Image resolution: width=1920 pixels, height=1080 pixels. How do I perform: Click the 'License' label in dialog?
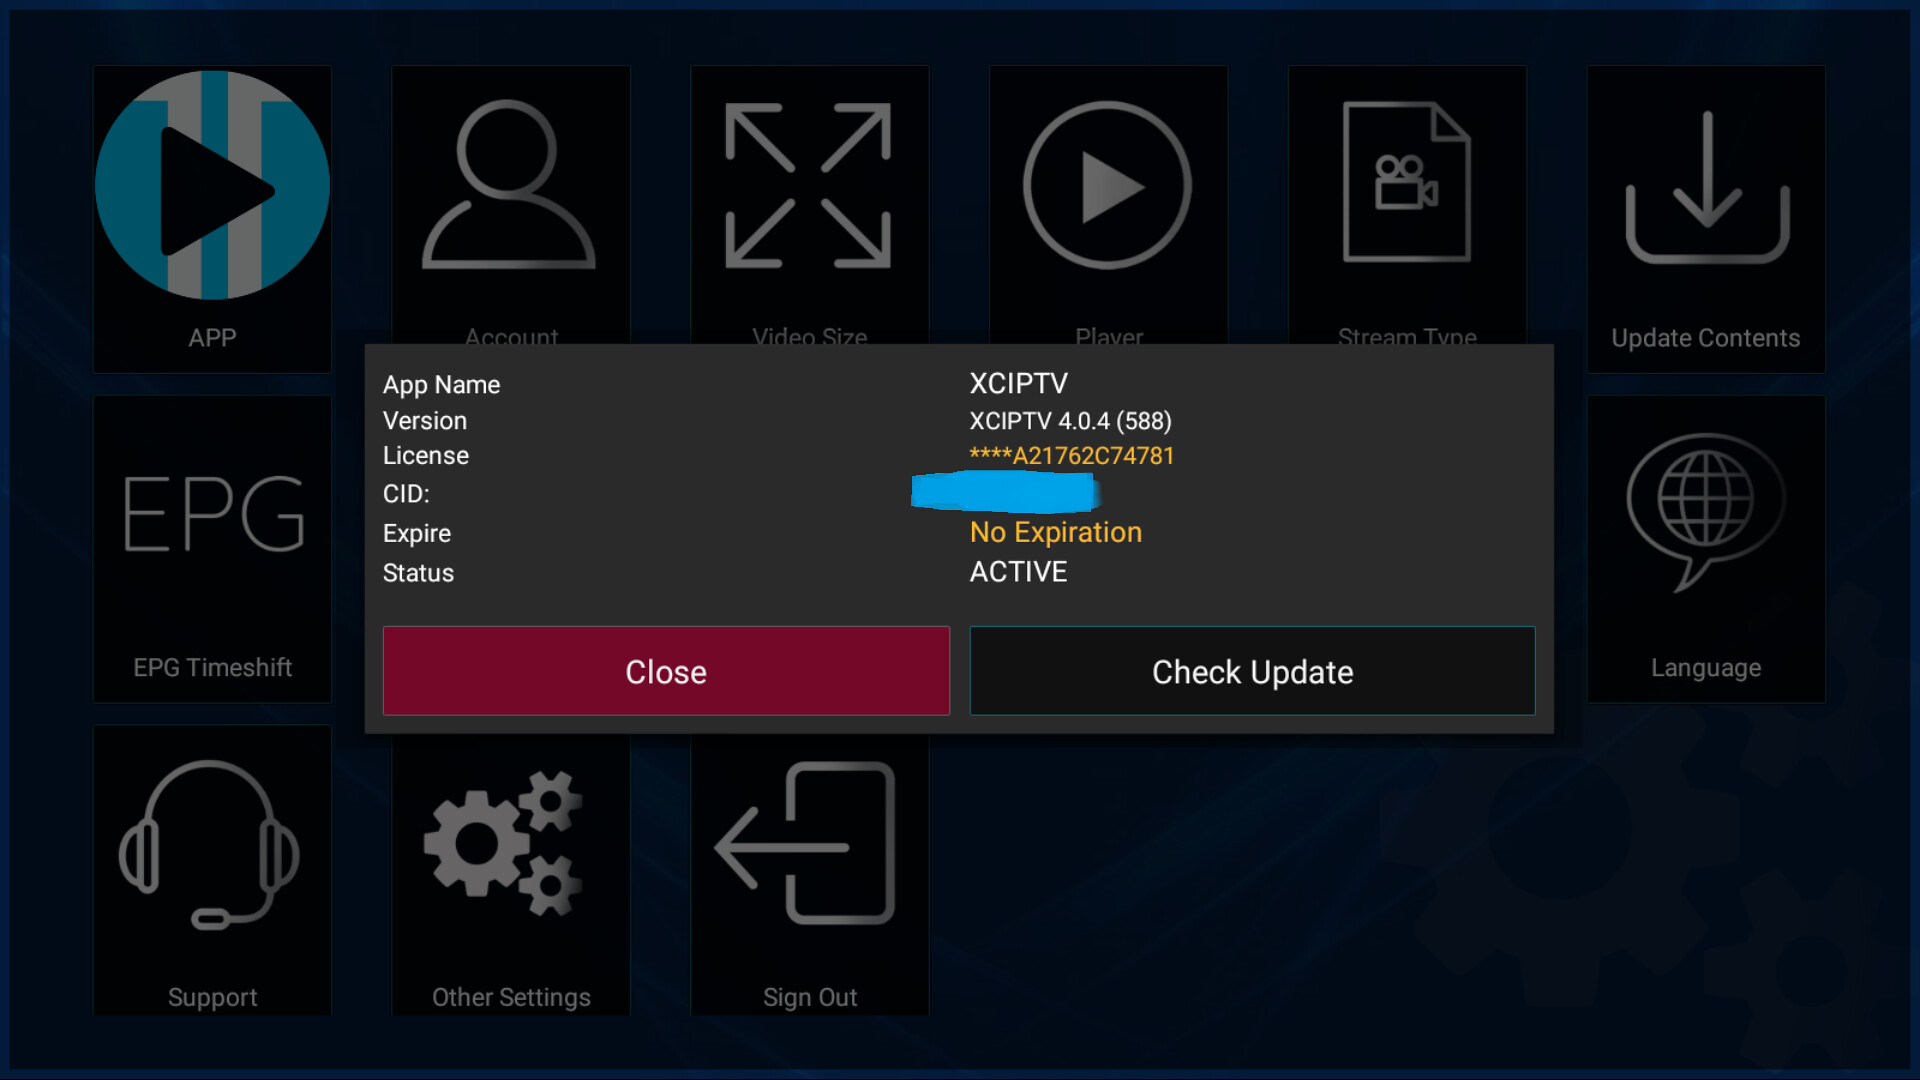(426, 456)
